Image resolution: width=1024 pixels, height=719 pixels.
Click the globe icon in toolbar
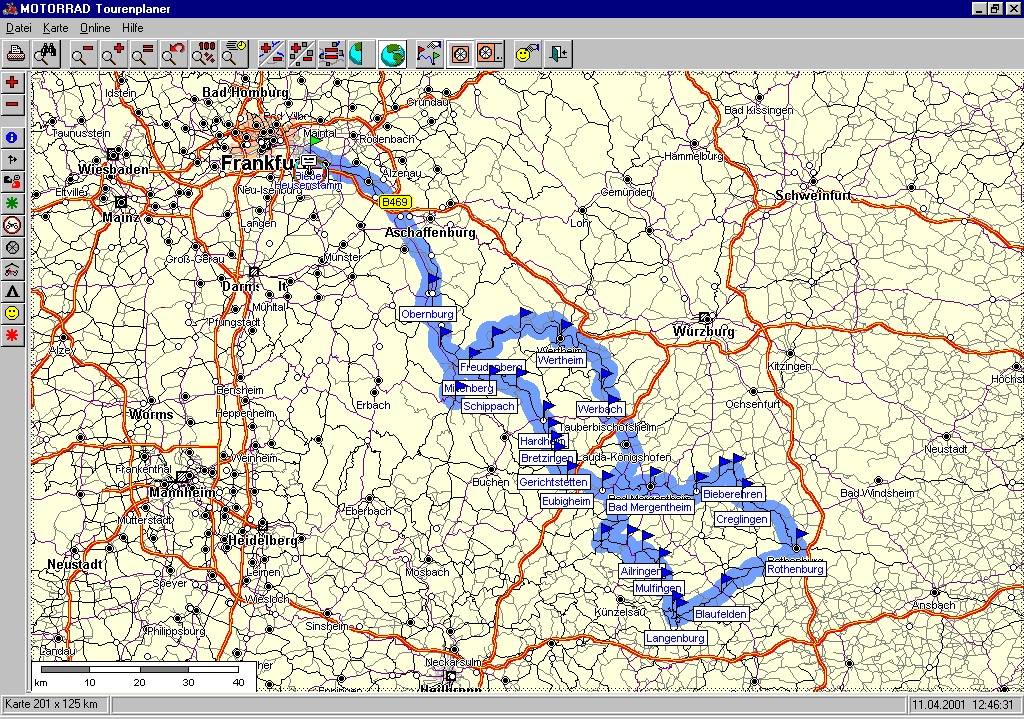(x=393, y=54)
